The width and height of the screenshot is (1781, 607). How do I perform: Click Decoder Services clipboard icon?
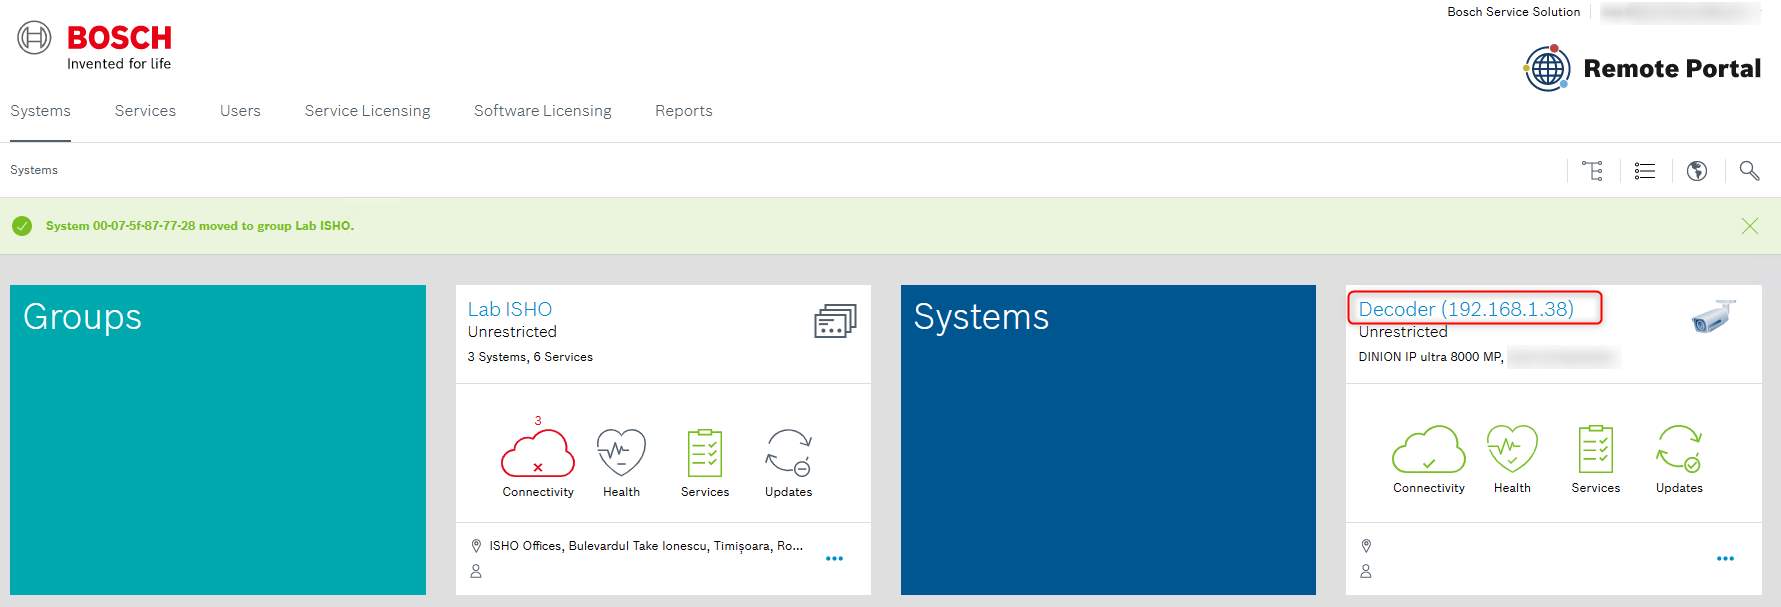(x=1596, y=449)
